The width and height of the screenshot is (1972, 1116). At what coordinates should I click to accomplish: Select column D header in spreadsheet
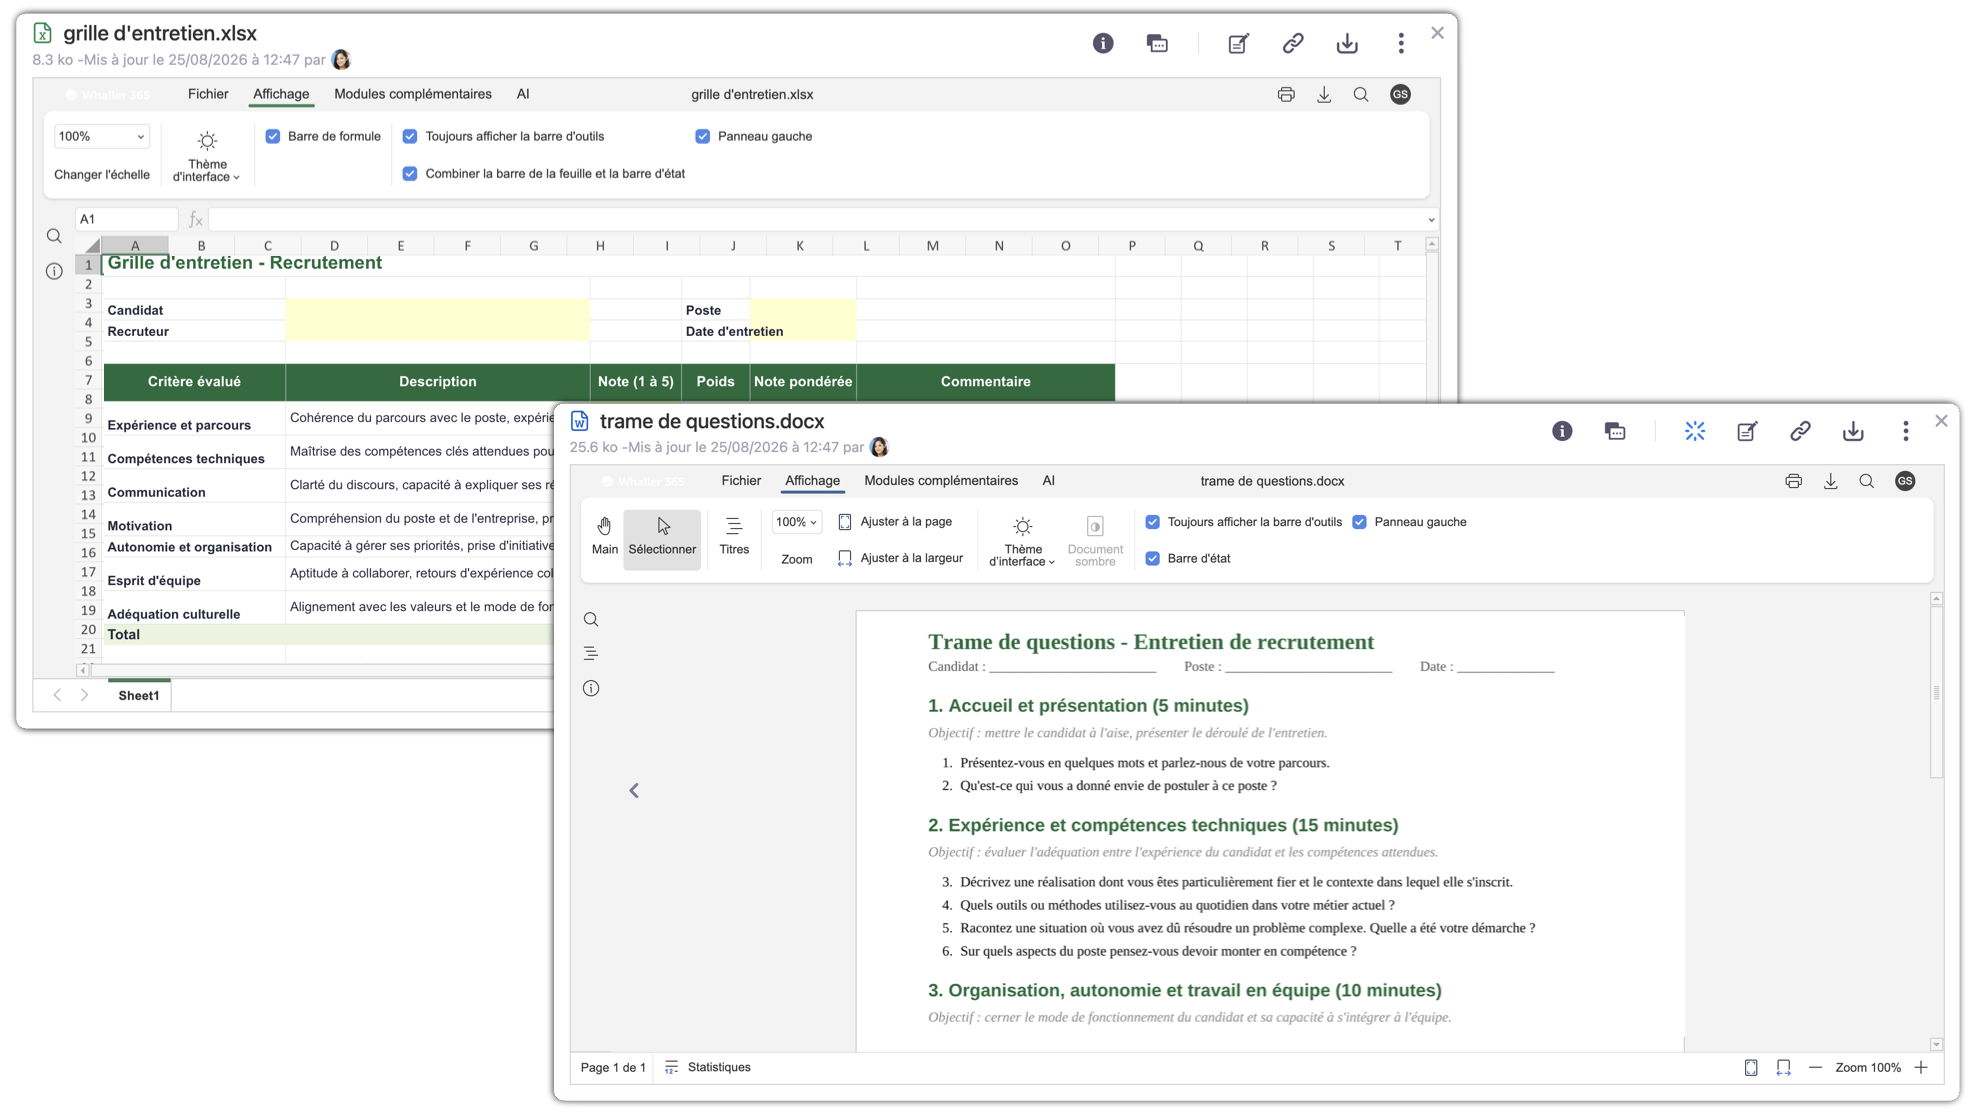point(334,246)
